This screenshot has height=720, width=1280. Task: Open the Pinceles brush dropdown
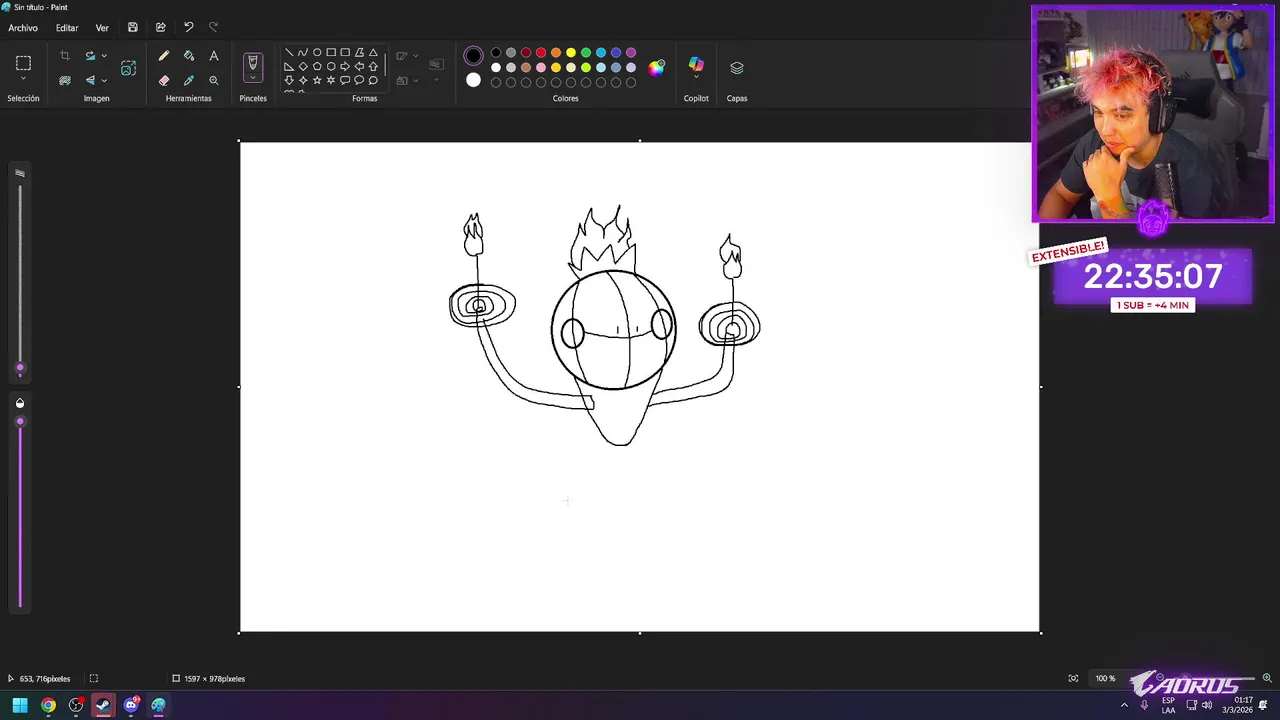[x=252, y=77]
